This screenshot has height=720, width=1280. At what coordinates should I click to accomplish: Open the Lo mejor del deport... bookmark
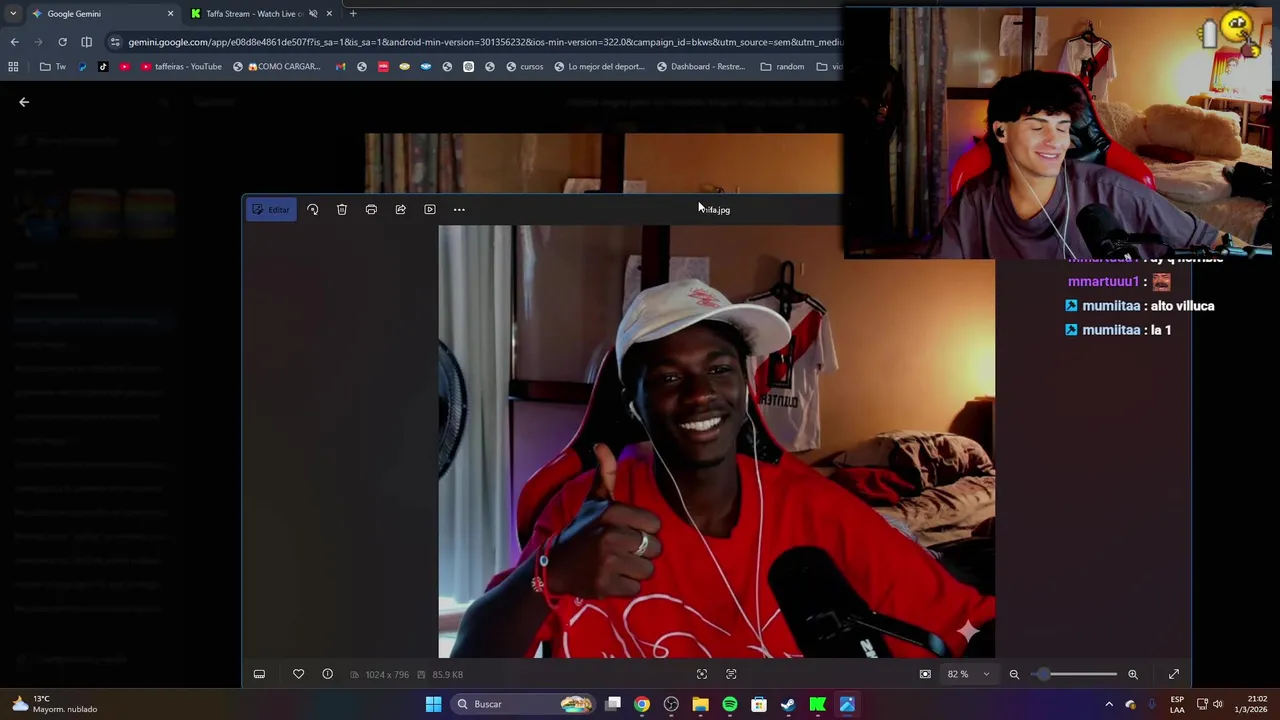(x=599, y=67)
